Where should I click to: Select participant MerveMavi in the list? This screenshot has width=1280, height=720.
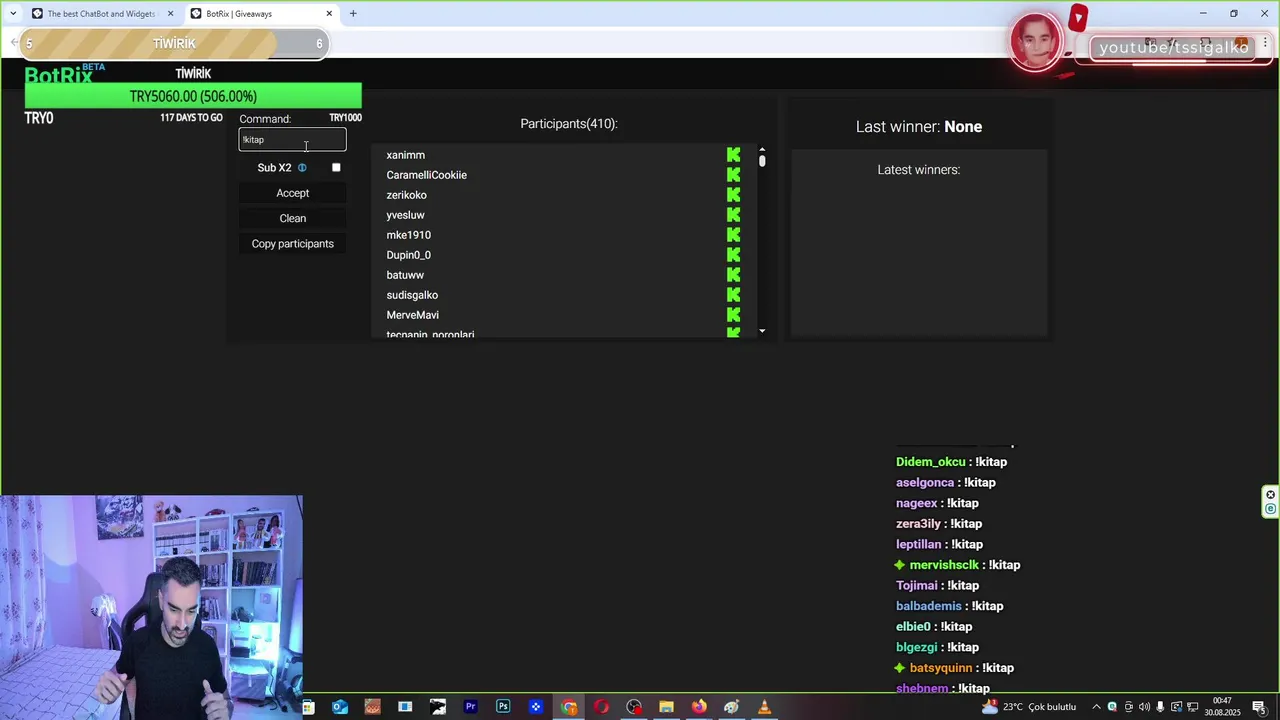tap(413, 315)
